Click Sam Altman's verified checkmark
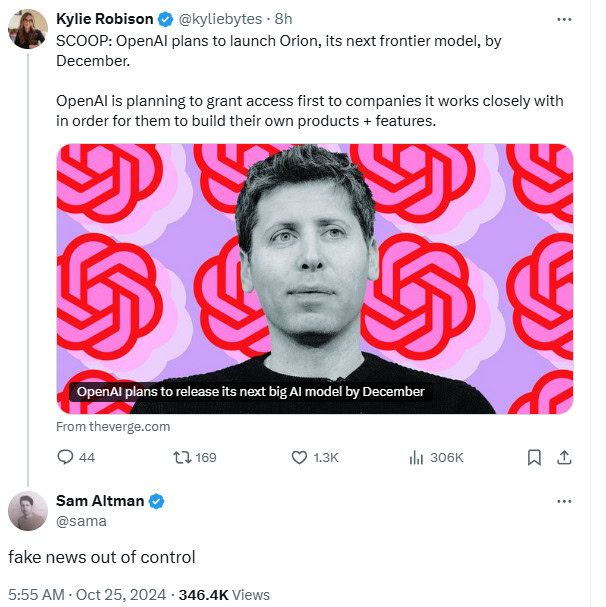606x607 pixels. 157,501
